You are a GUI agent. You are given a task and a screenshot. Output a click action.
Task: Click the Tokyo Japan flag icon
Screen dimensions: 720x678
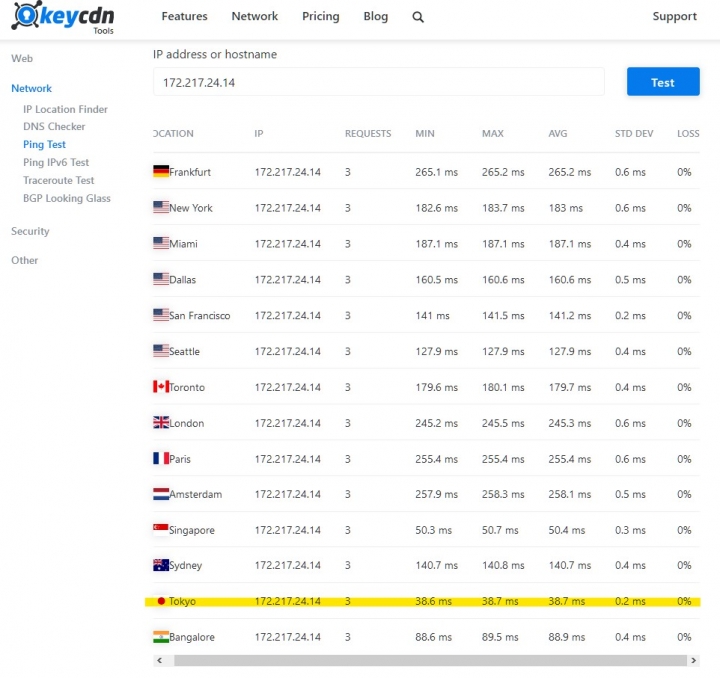pyautogui.click(x=161, y=601)
